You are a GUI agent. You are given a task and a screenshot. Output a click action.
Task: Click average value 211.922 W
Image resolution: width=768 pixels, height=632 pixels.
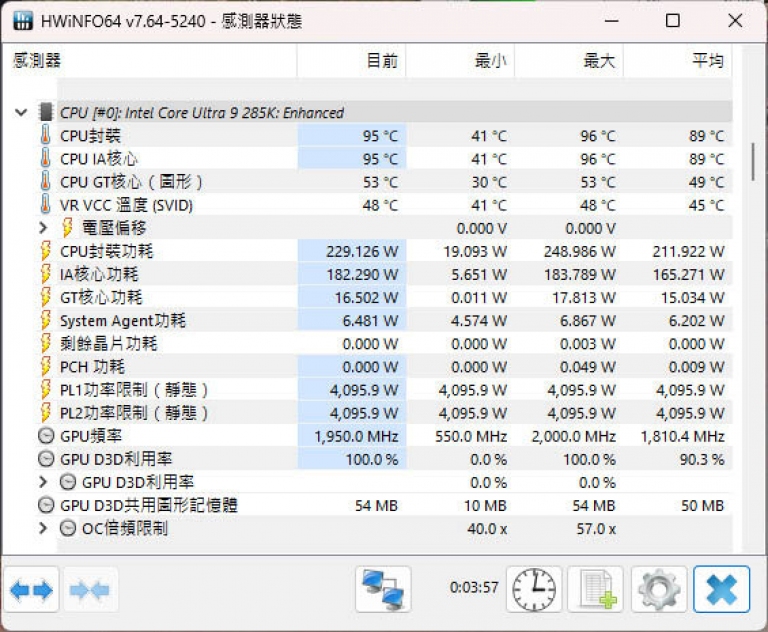pos(688,251)
